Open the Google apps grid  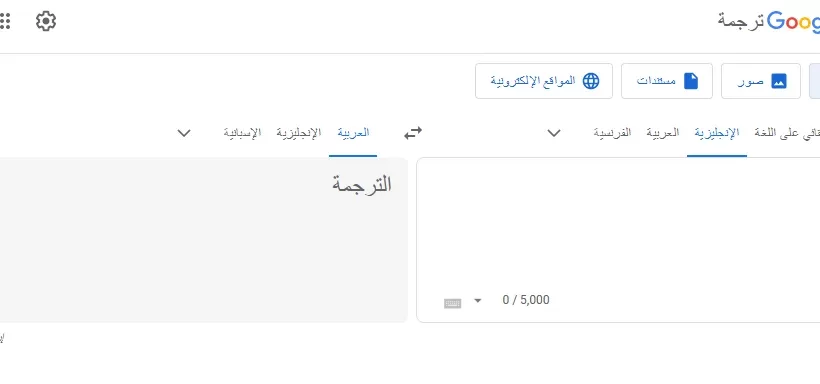point(4,21)
